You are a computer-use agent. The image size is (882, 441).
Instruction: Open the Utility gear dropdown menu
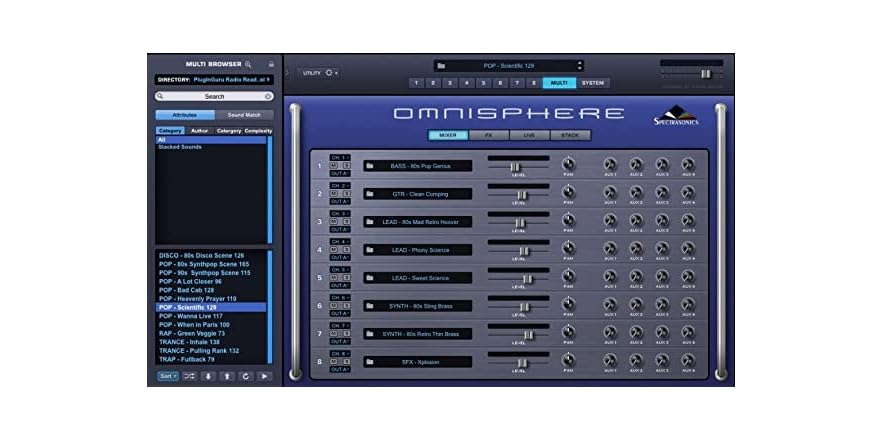pyautogui.click(x=320, y=73)
